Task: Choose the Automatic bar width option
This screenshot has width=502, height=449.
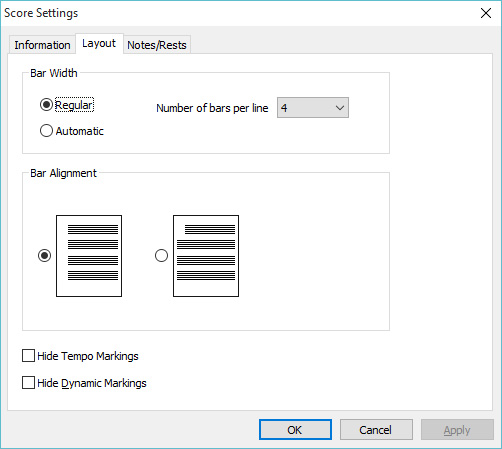Action: coord(72,131)
